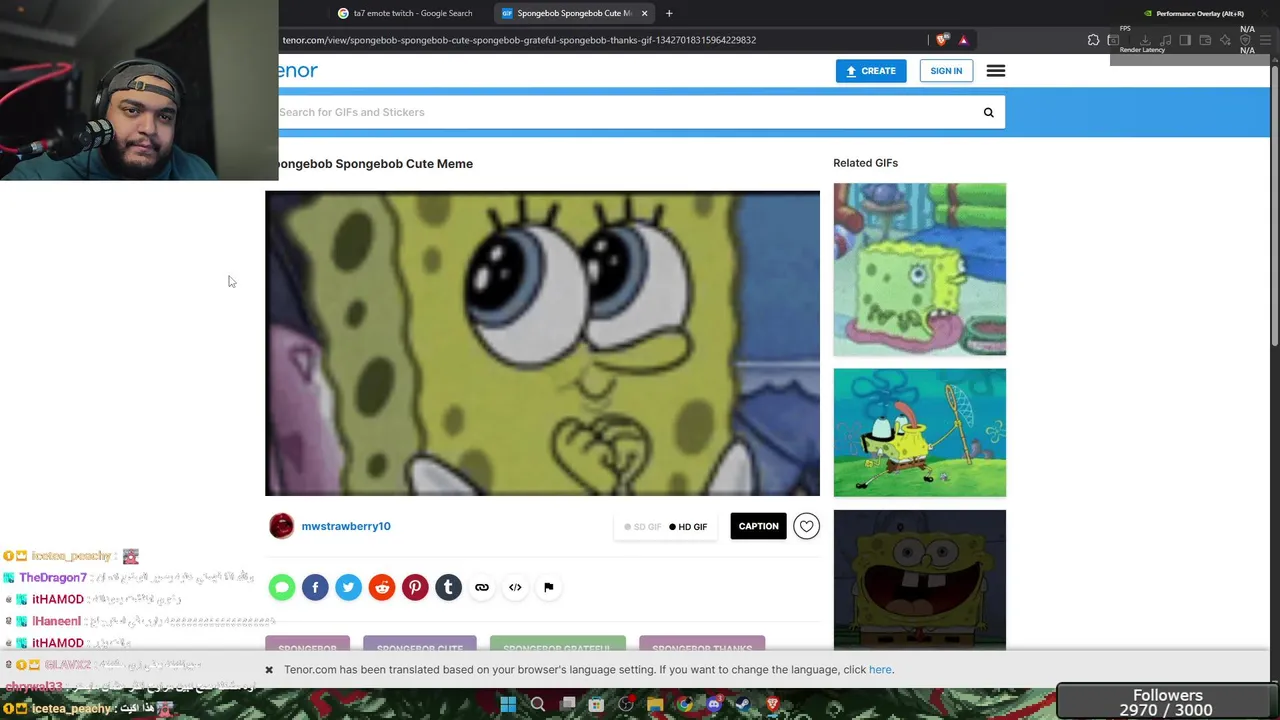Share GIF on Pinterest
The width and height of the screenshot is (1280, 720).
tap(415, 587)
